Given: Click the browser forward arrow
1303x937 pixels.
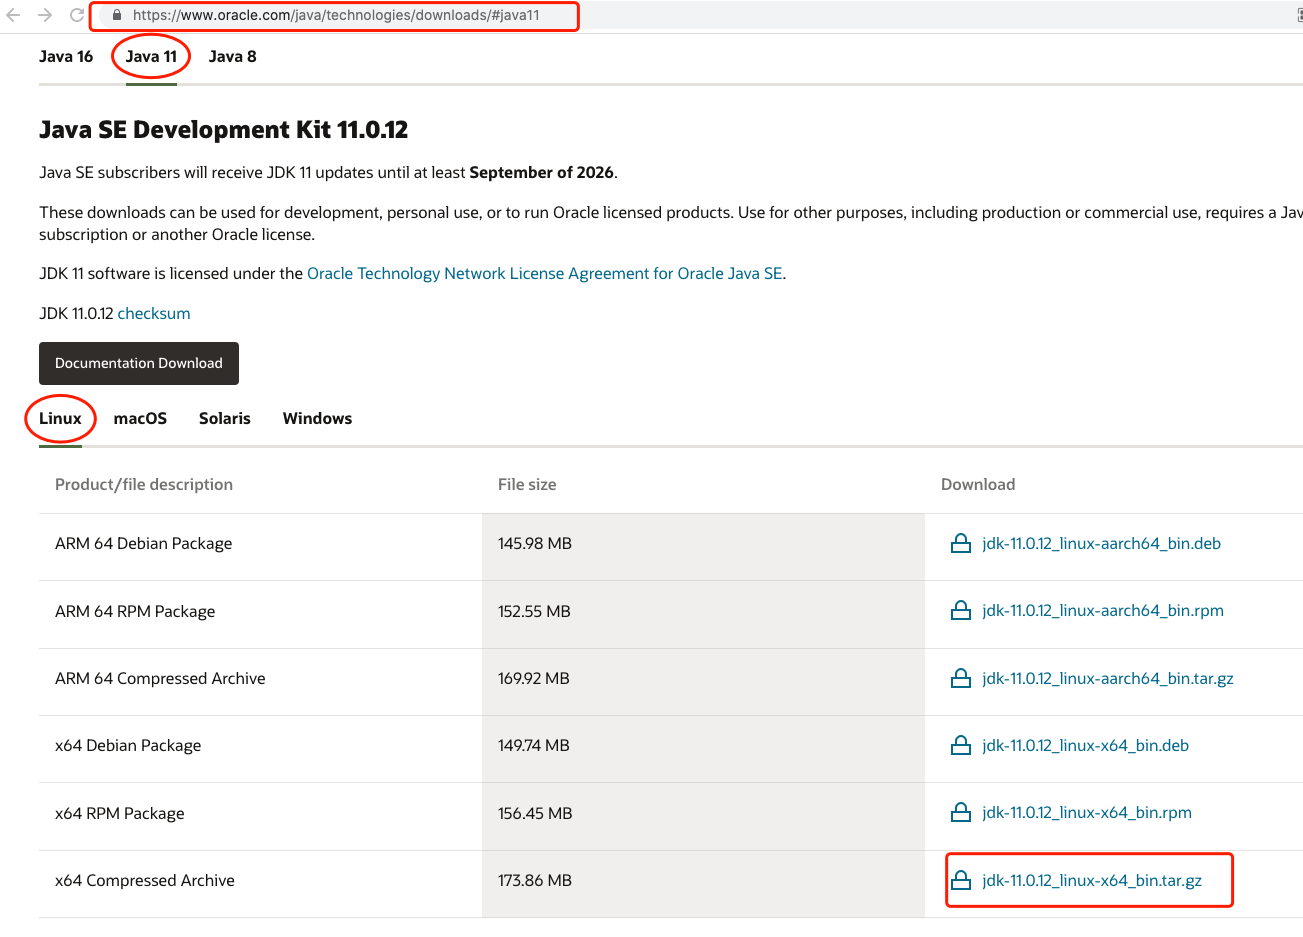Looking at the screenshot, I should (45, 15).
